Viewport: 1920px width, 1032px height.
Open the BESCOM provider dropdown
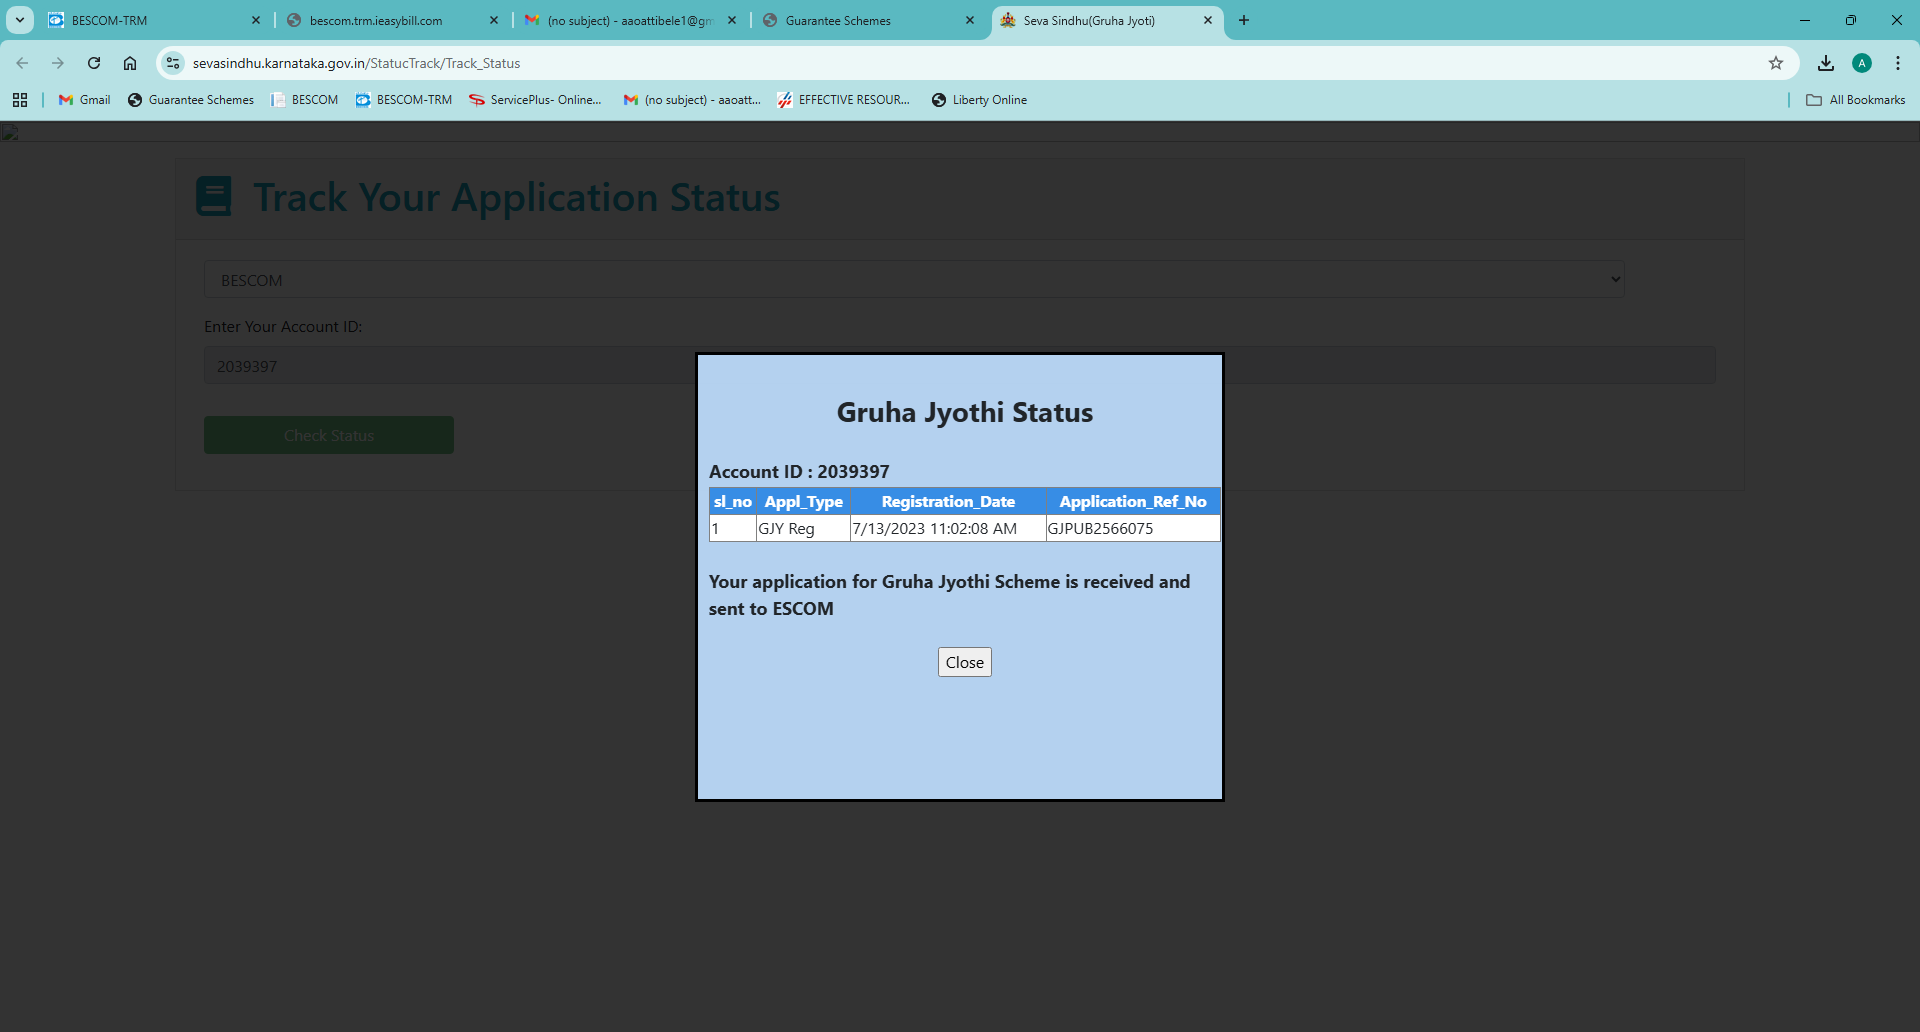point(914,280)
